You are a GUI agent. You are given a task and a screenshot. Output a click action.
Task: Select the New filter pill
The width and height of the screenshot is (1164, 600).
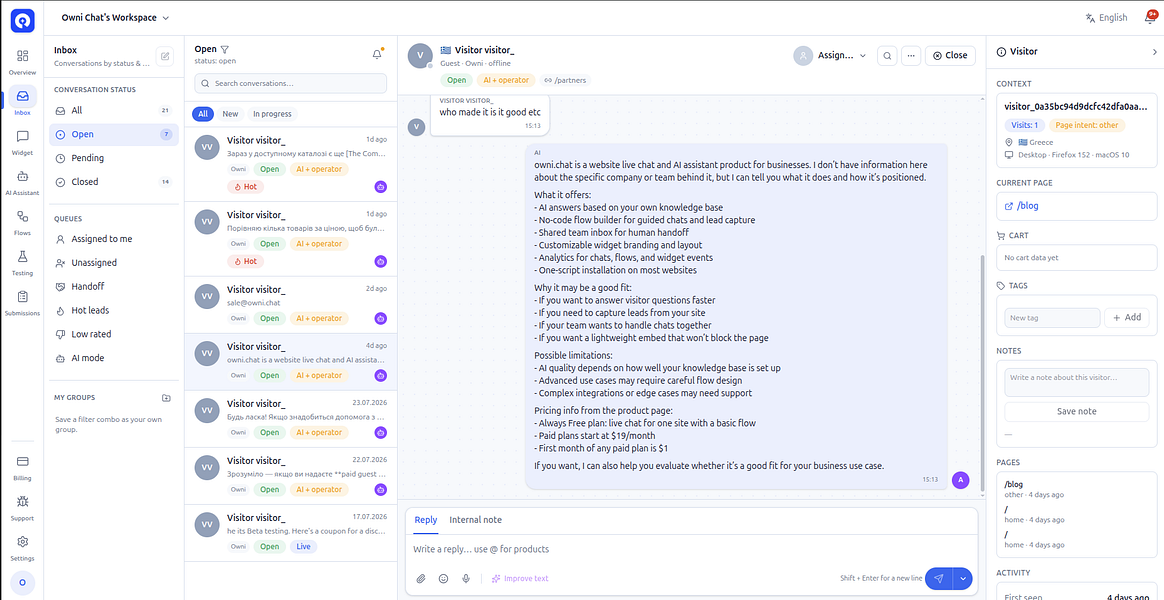(230, 114)
